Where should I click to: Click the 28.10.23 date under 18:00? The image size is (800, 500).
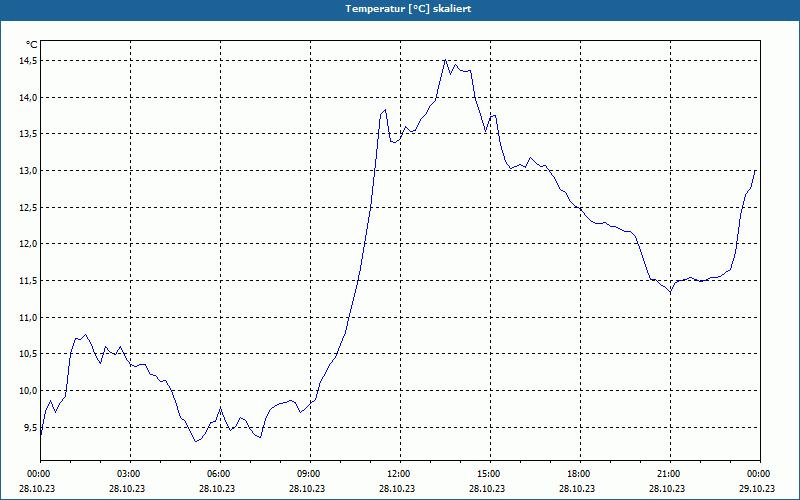(577, 488)
